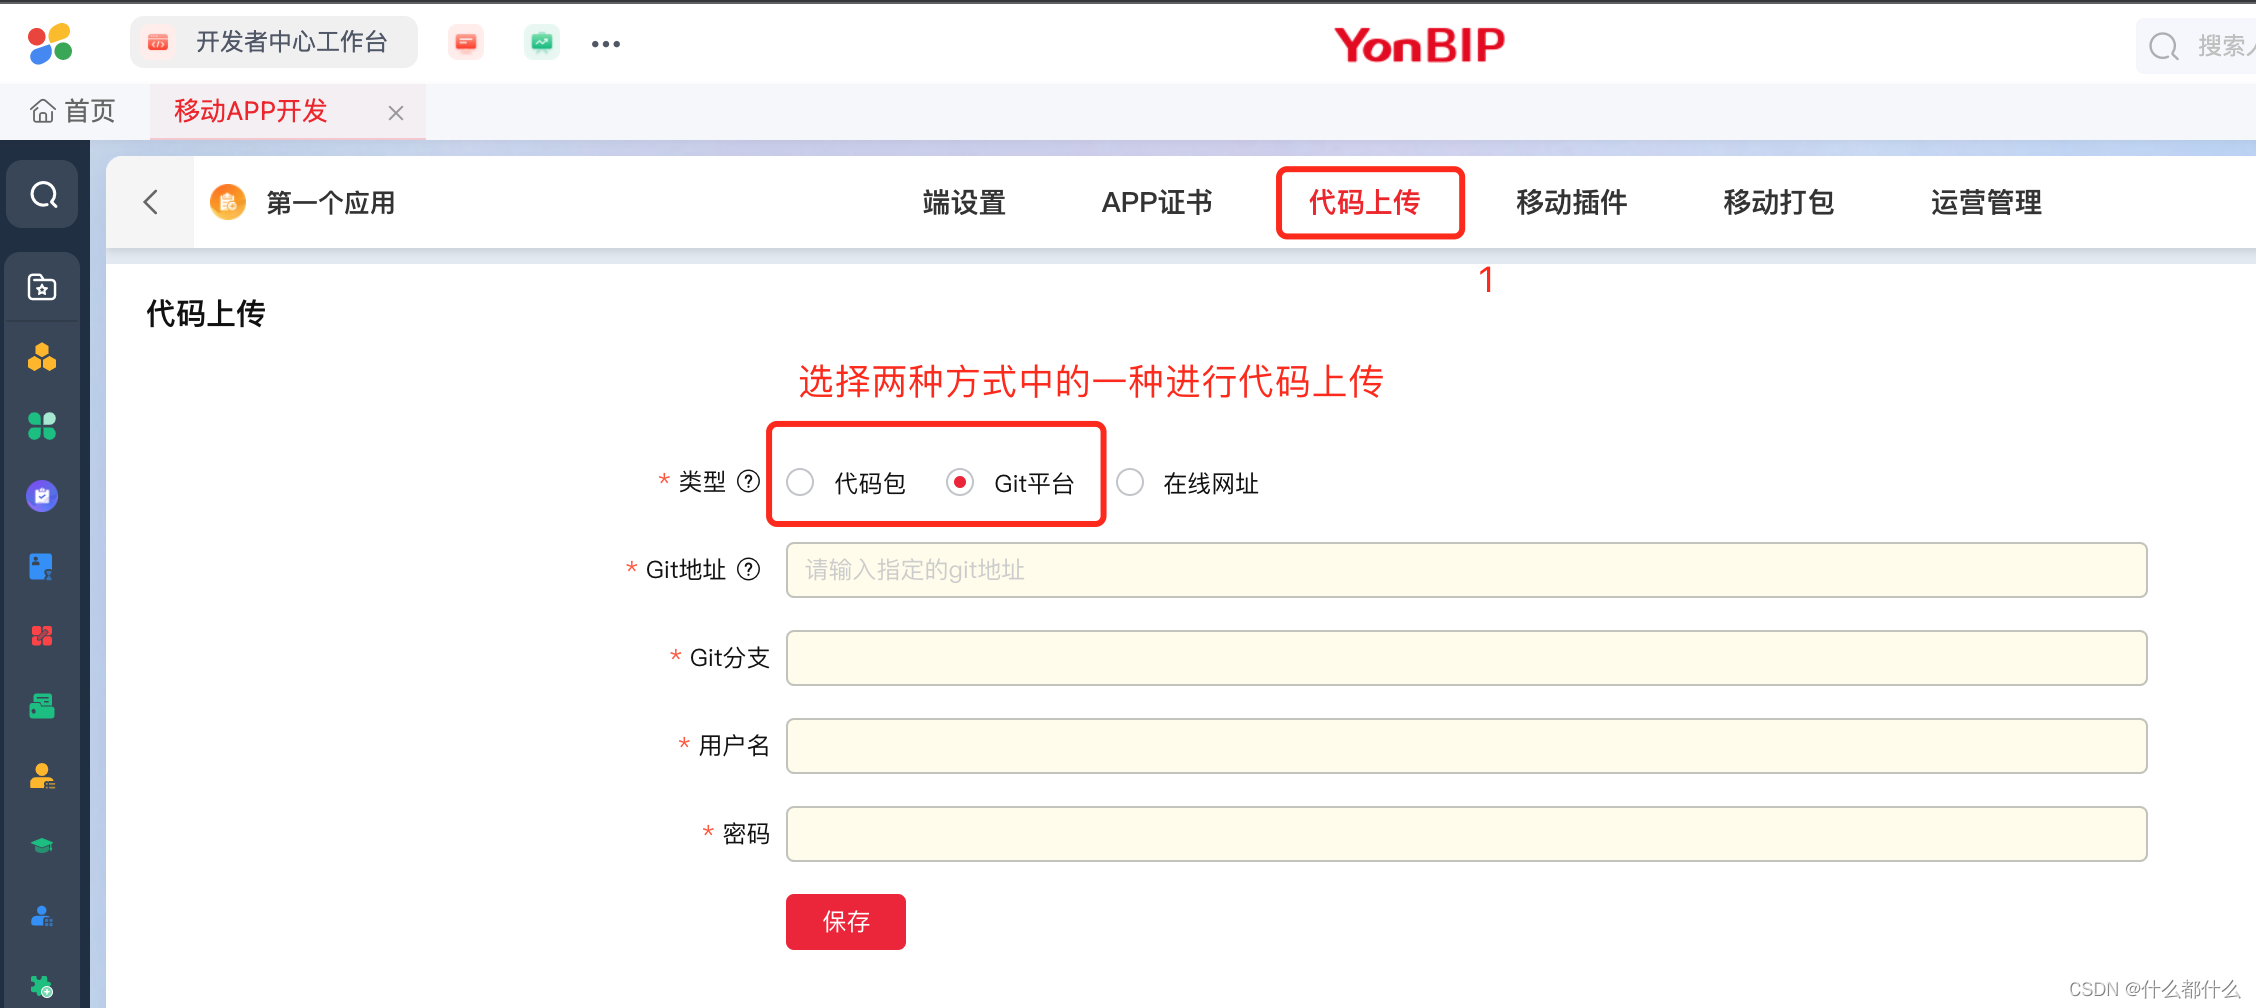The image size is (2256, 1008).
Task: Switch to the 代码上传 tab
Action: click(1365, 202)
